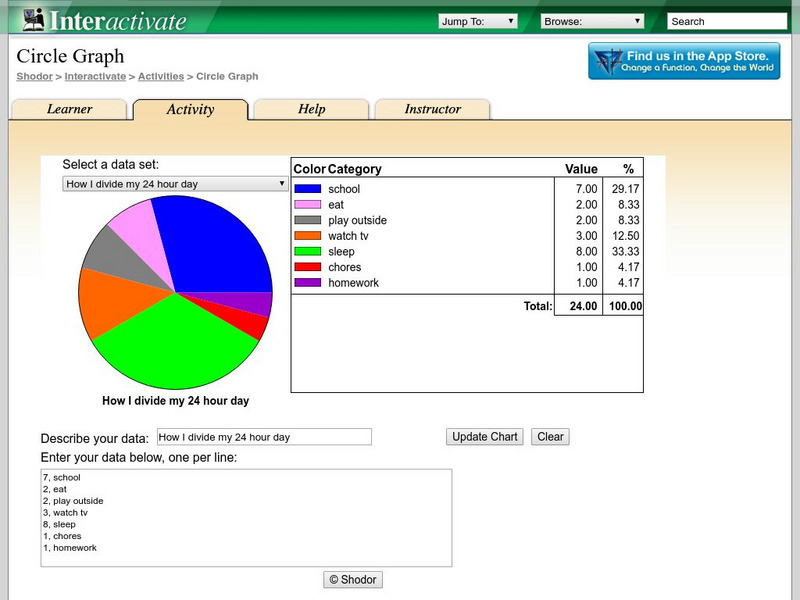Click the green sleep color swatch

(308, 252)
